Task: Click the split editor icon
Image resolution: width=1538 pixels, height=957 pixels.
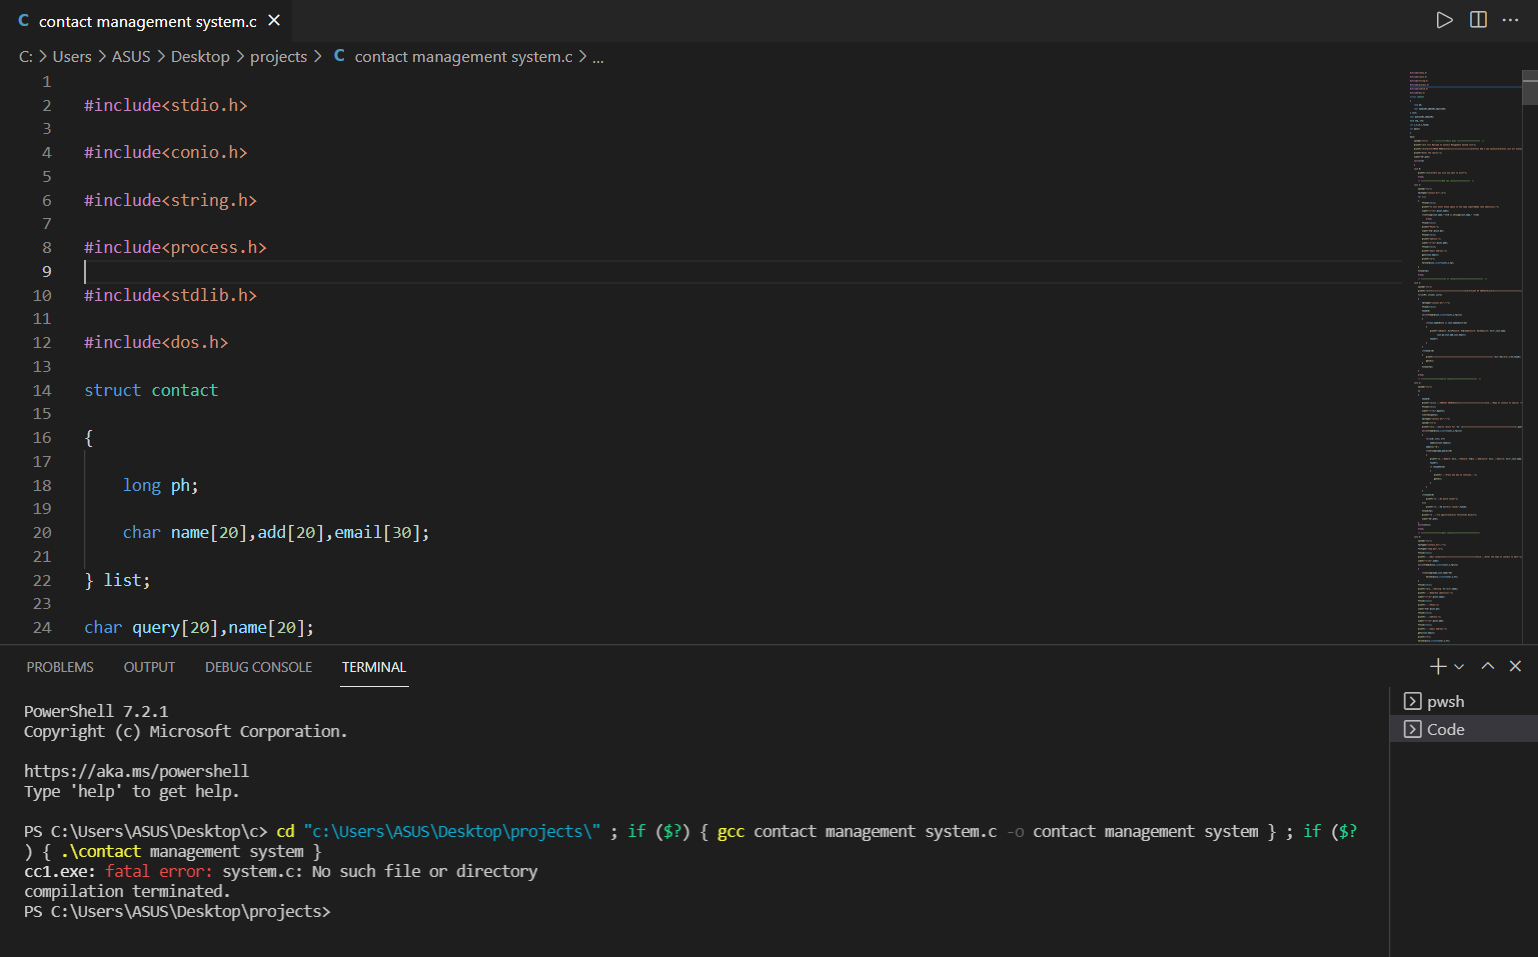Action: 1478,20
